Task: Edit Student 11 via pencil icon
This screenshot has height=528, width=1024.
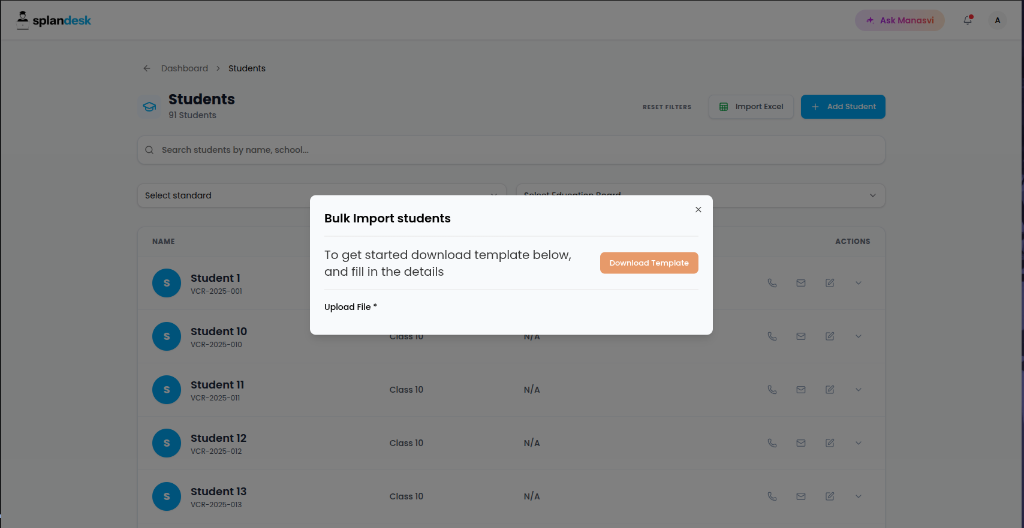Action: click(830, 389)
